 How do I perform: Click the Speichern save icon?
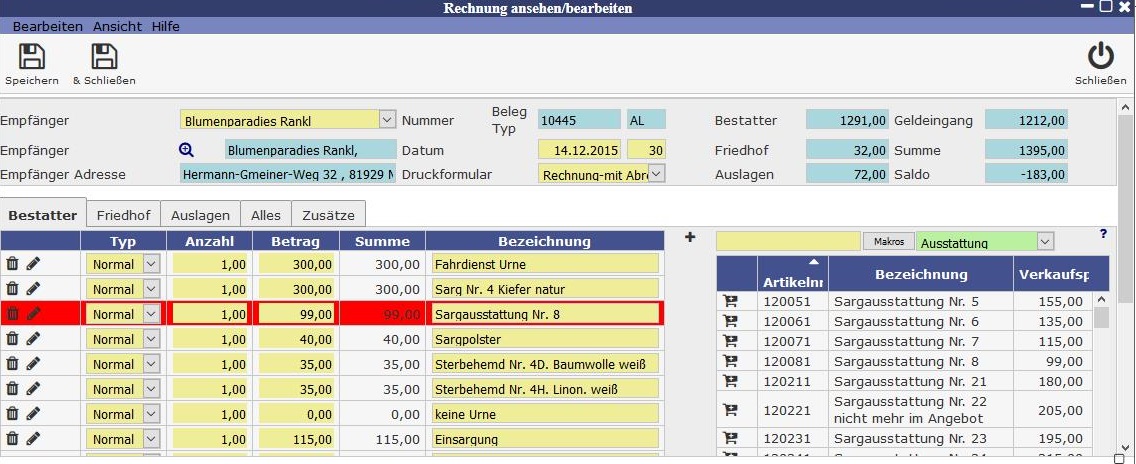[x=32, y=57]
